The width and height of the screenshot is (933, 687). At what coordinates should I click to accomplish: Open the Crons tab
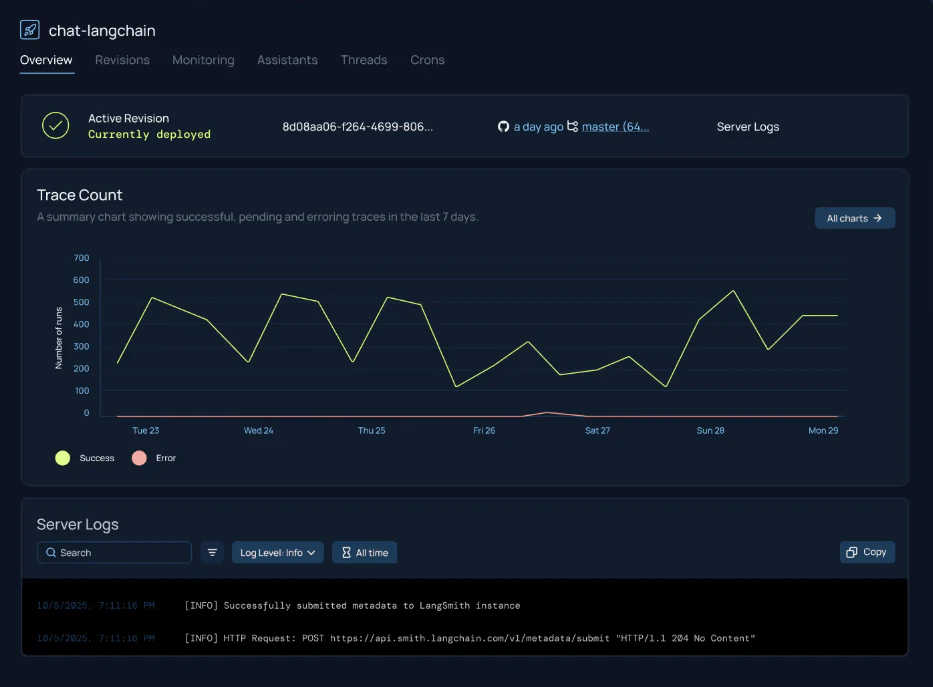[427, 60]
